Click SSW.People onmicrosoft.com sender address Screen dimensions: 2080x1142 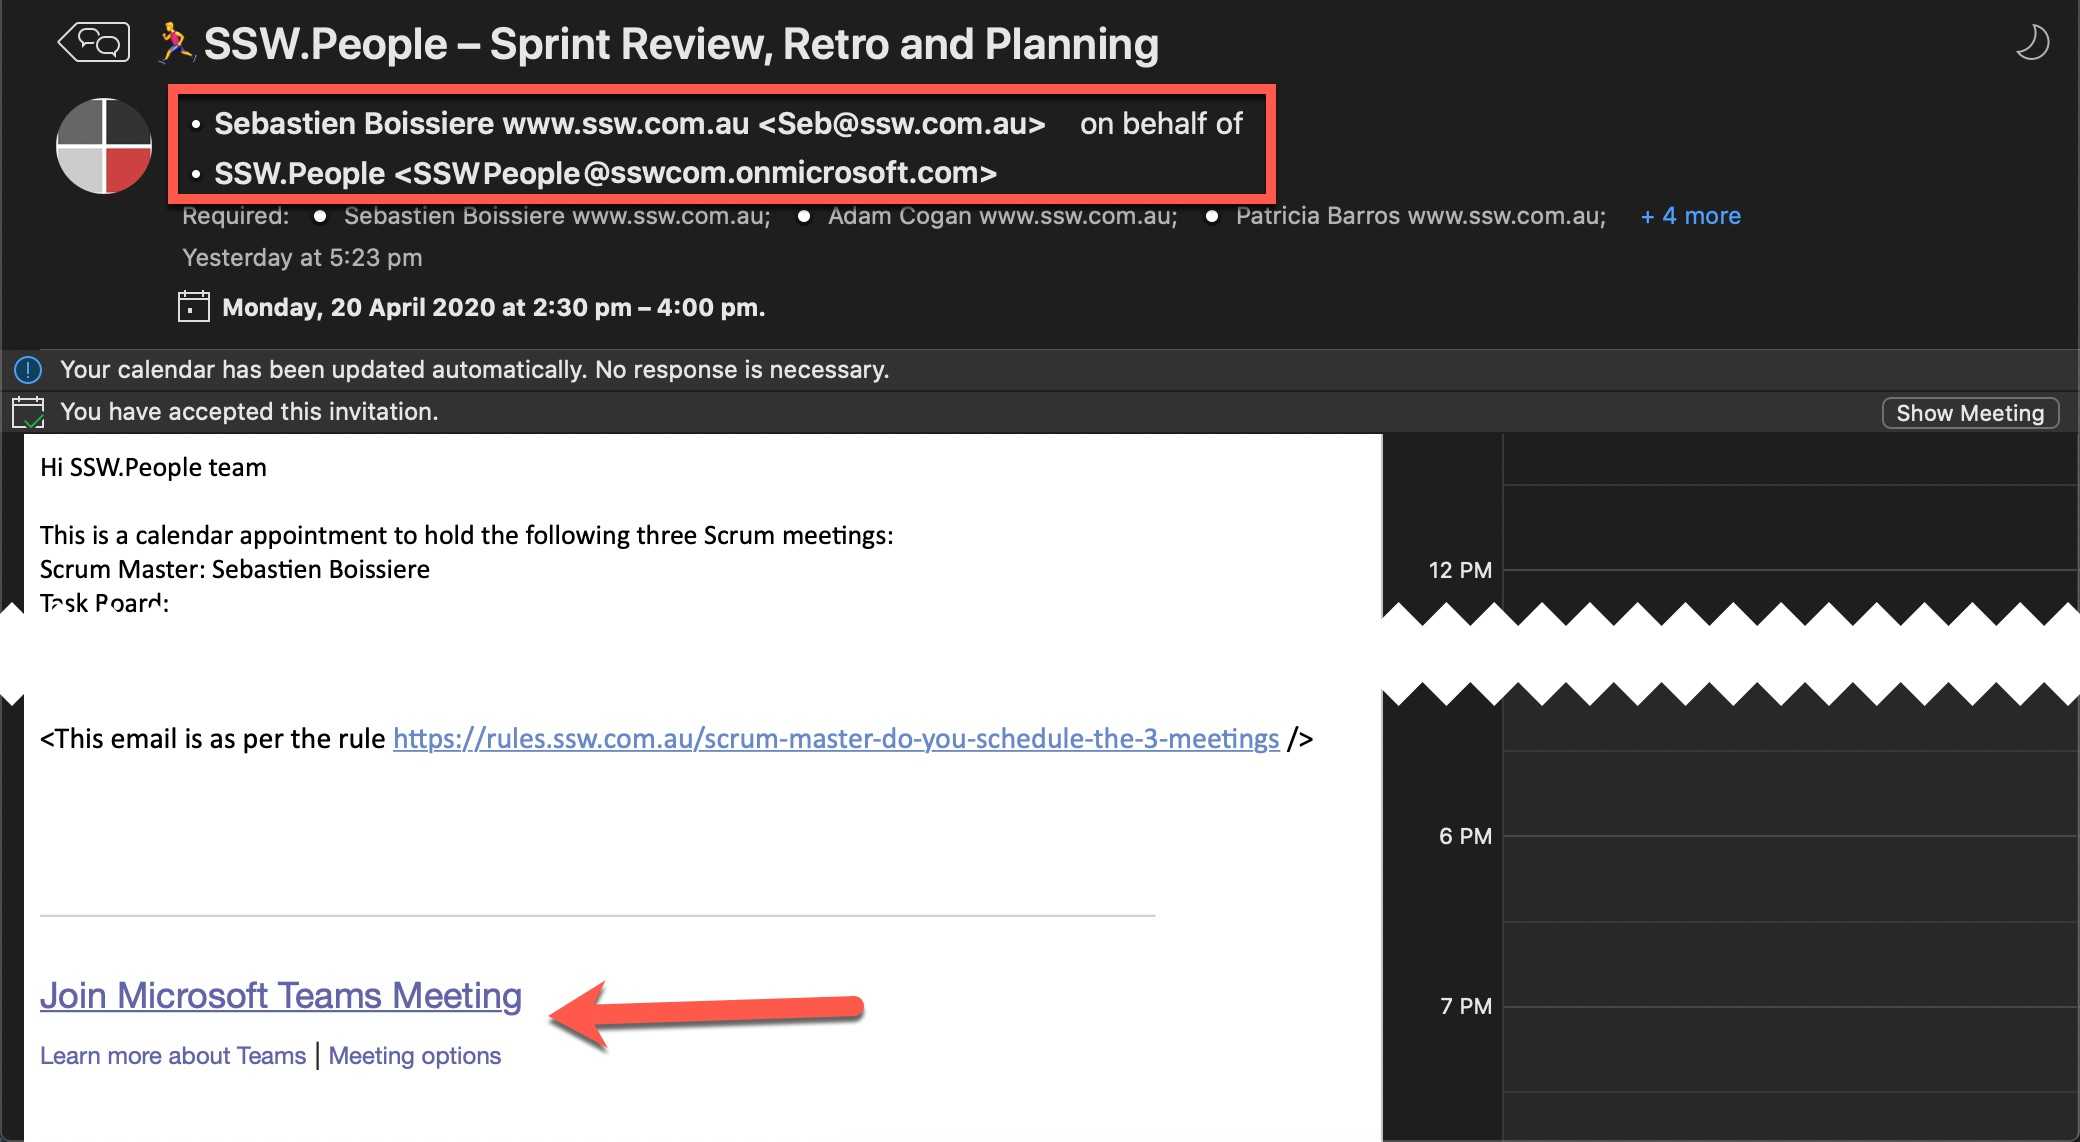605,173
